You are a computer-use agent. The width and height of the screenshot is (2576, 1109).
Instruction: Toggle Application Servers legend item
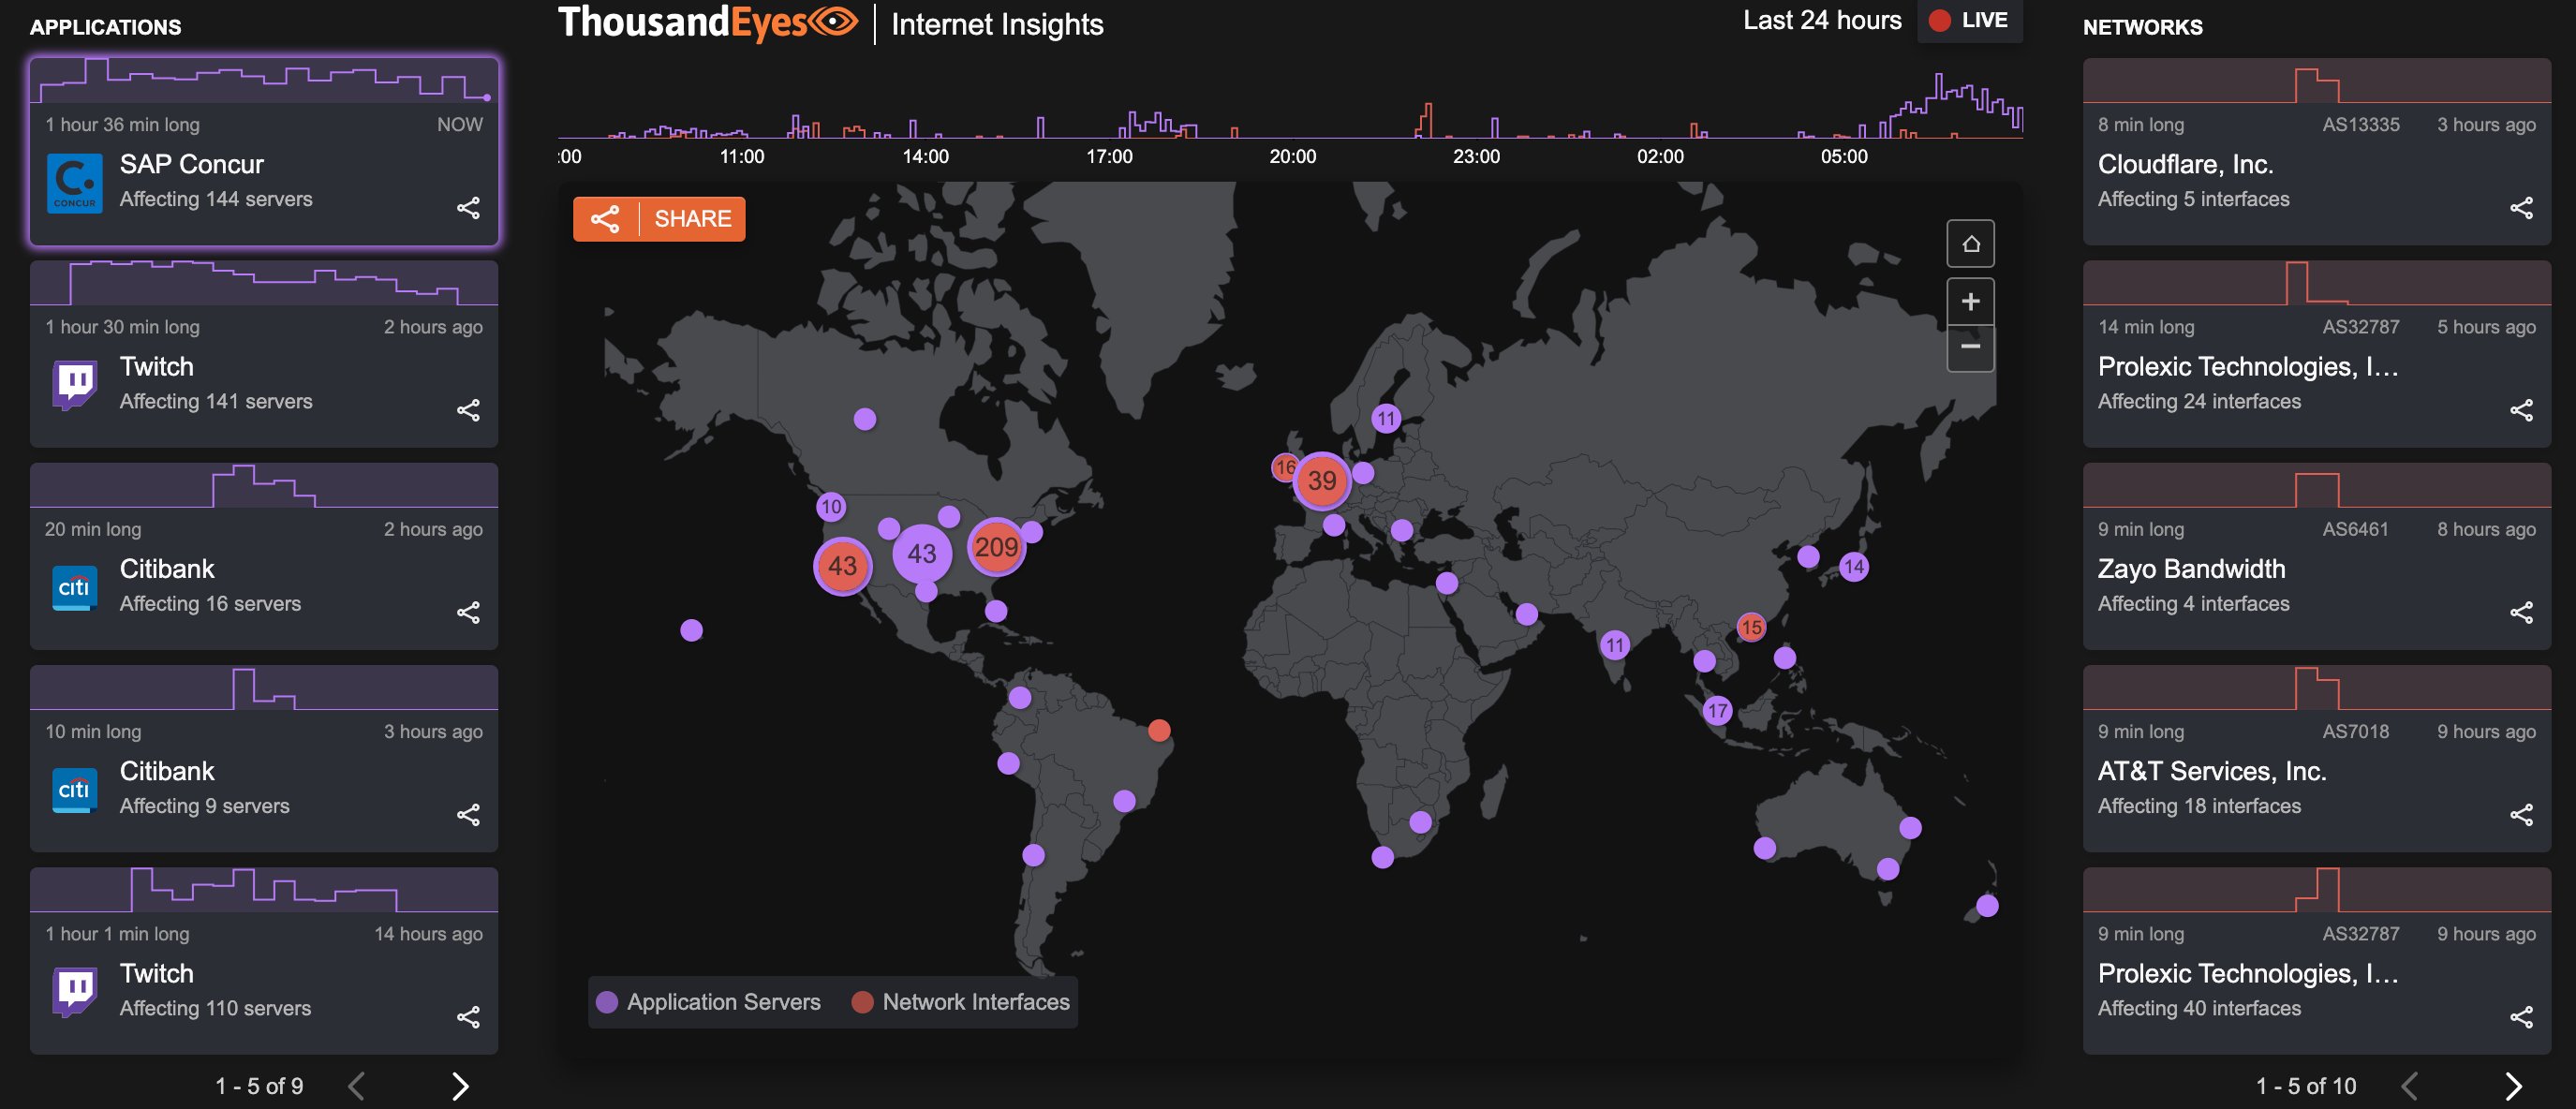coord(708,1002)
